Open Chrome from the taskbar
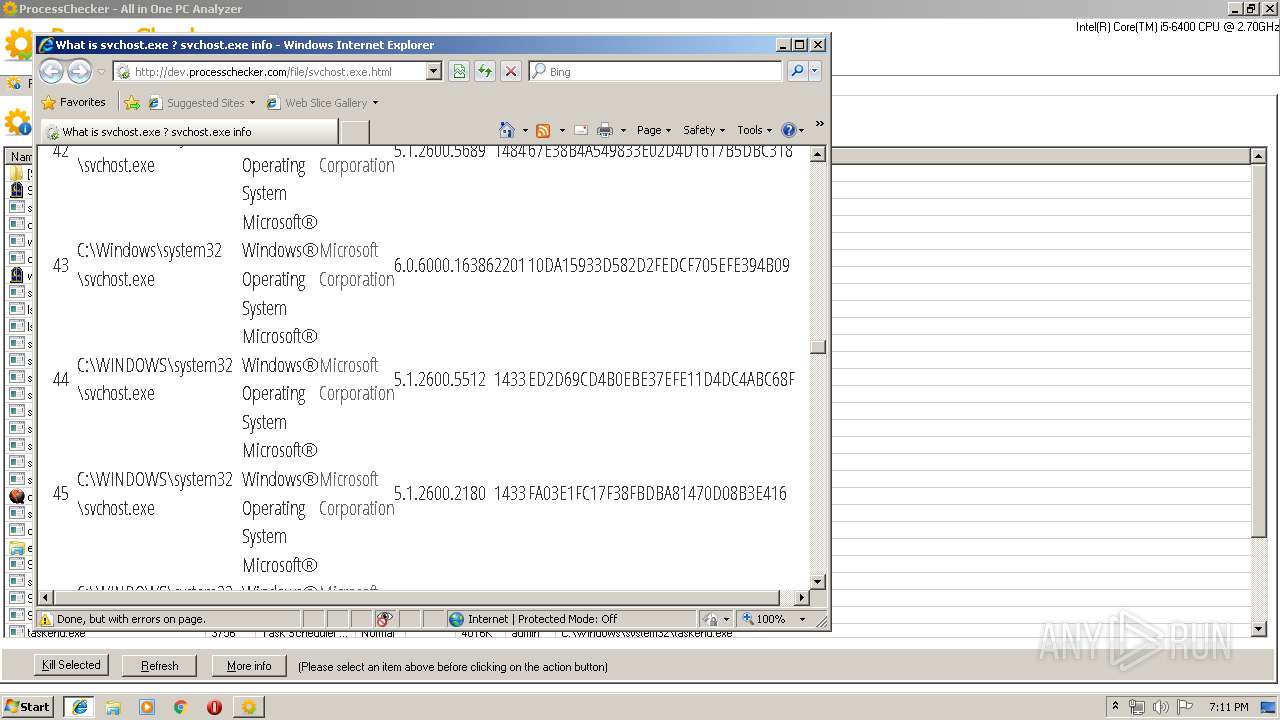The image size is (1280, 720). (181, 706)
